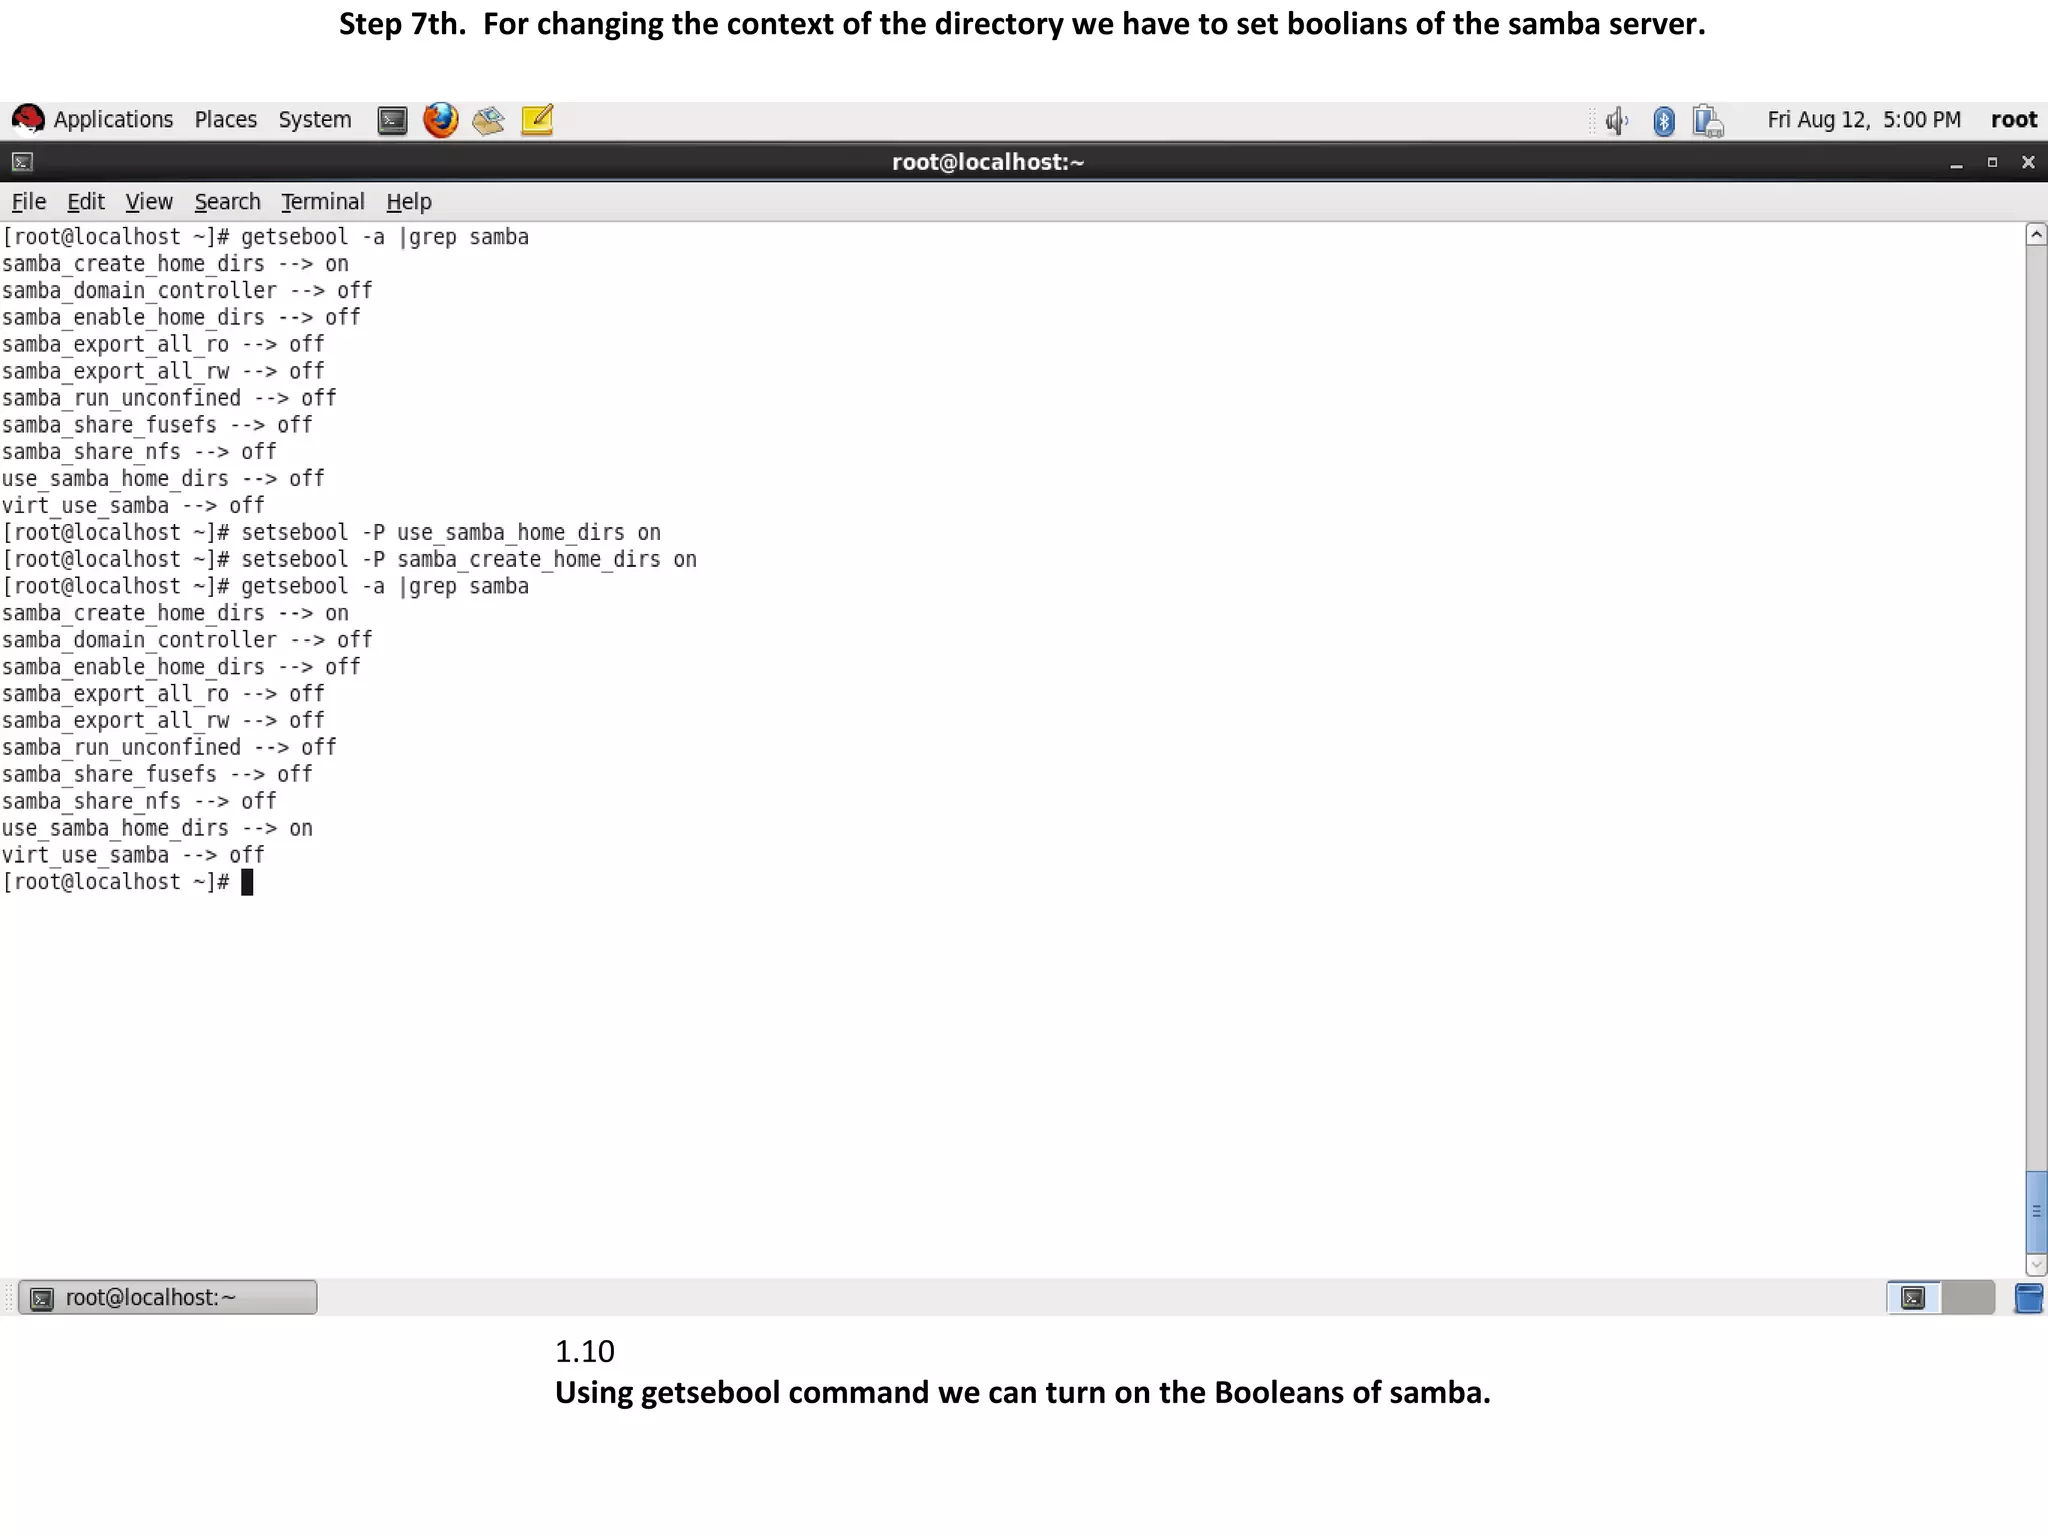Switch to first workspace in pager
Screen dimensions: 2048x1536
[x=1913, y=1297]
